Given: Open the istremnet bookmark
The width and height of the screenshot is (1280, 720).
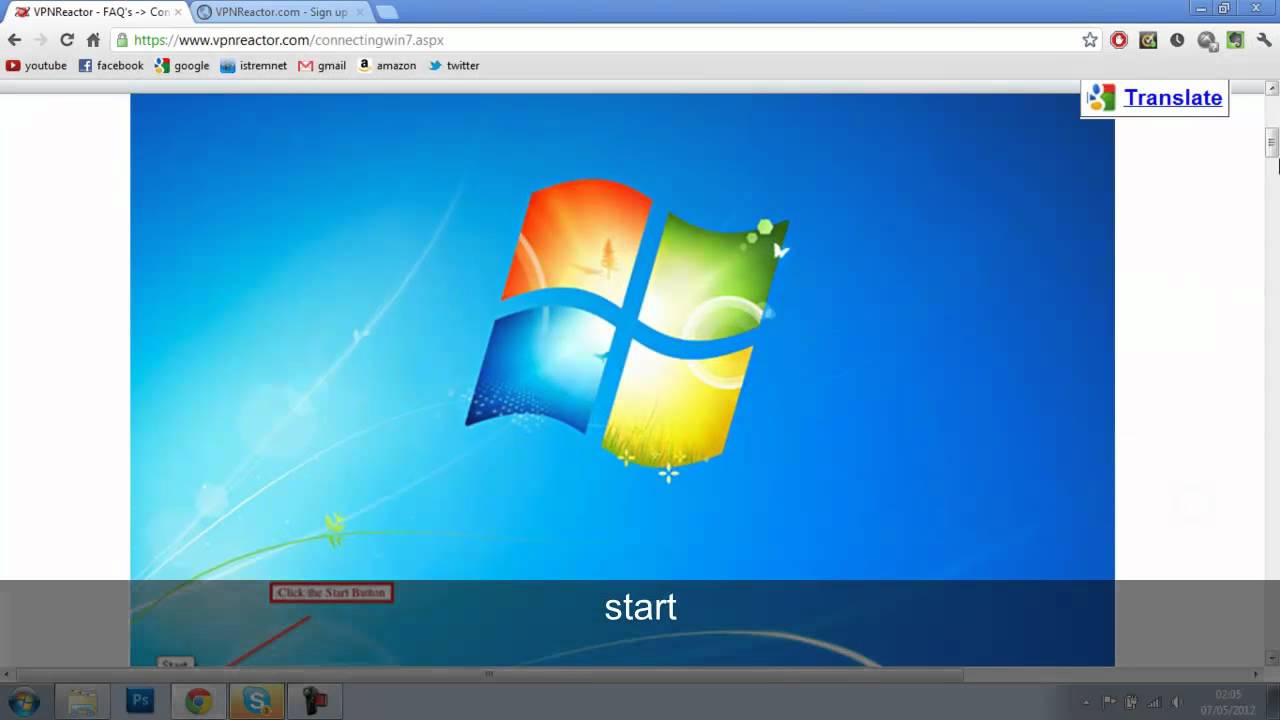Looking at the screenshot, I should click(253, 66).
